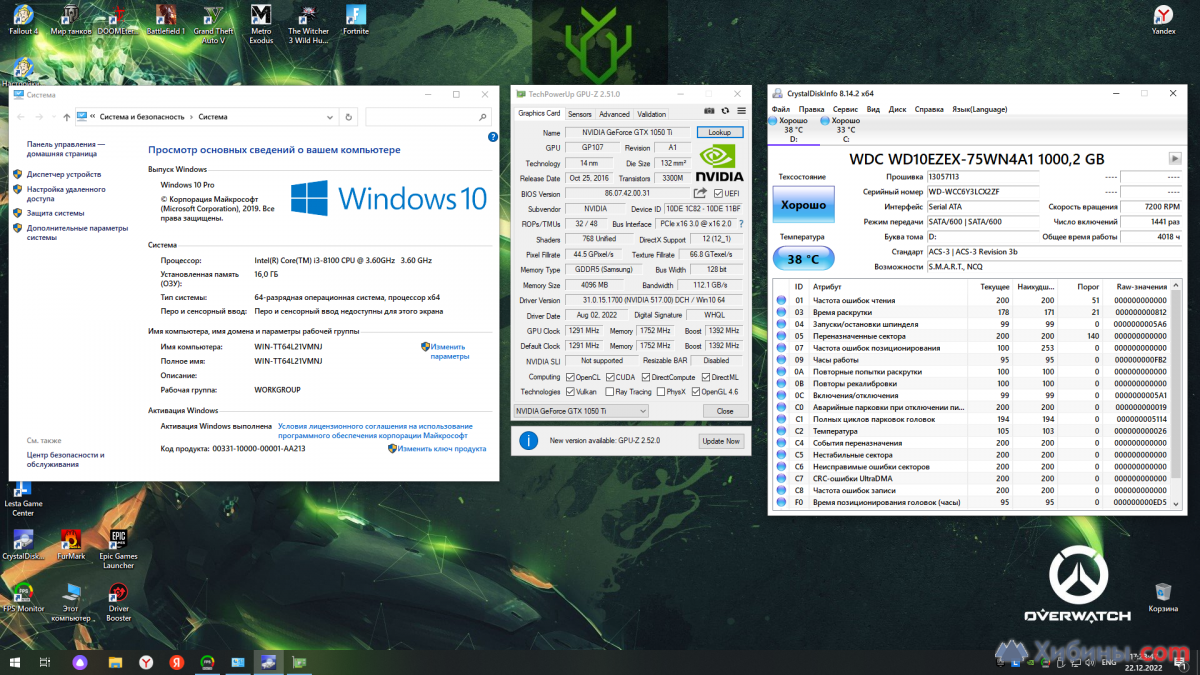The width and height of the screenshot is (1200, 675).
Task: Click Lookup button in GPU-Z
Action: point(720,132)
